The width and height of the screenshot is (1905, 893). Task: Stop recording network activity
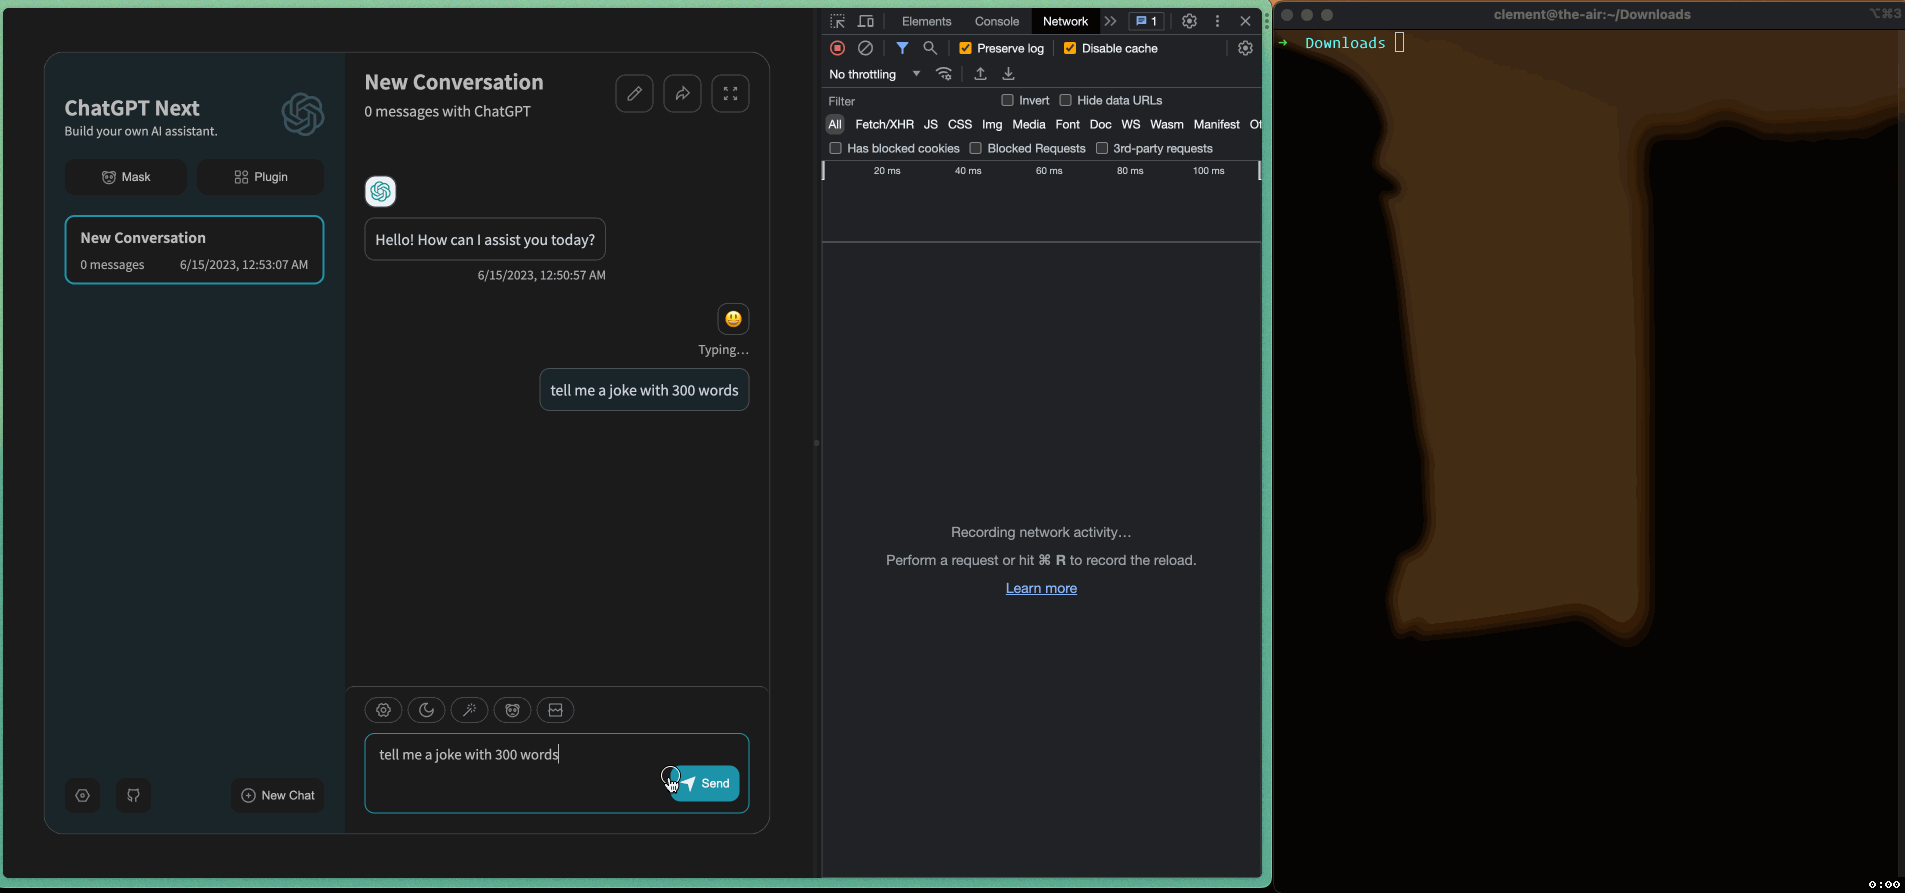point(838,48)
